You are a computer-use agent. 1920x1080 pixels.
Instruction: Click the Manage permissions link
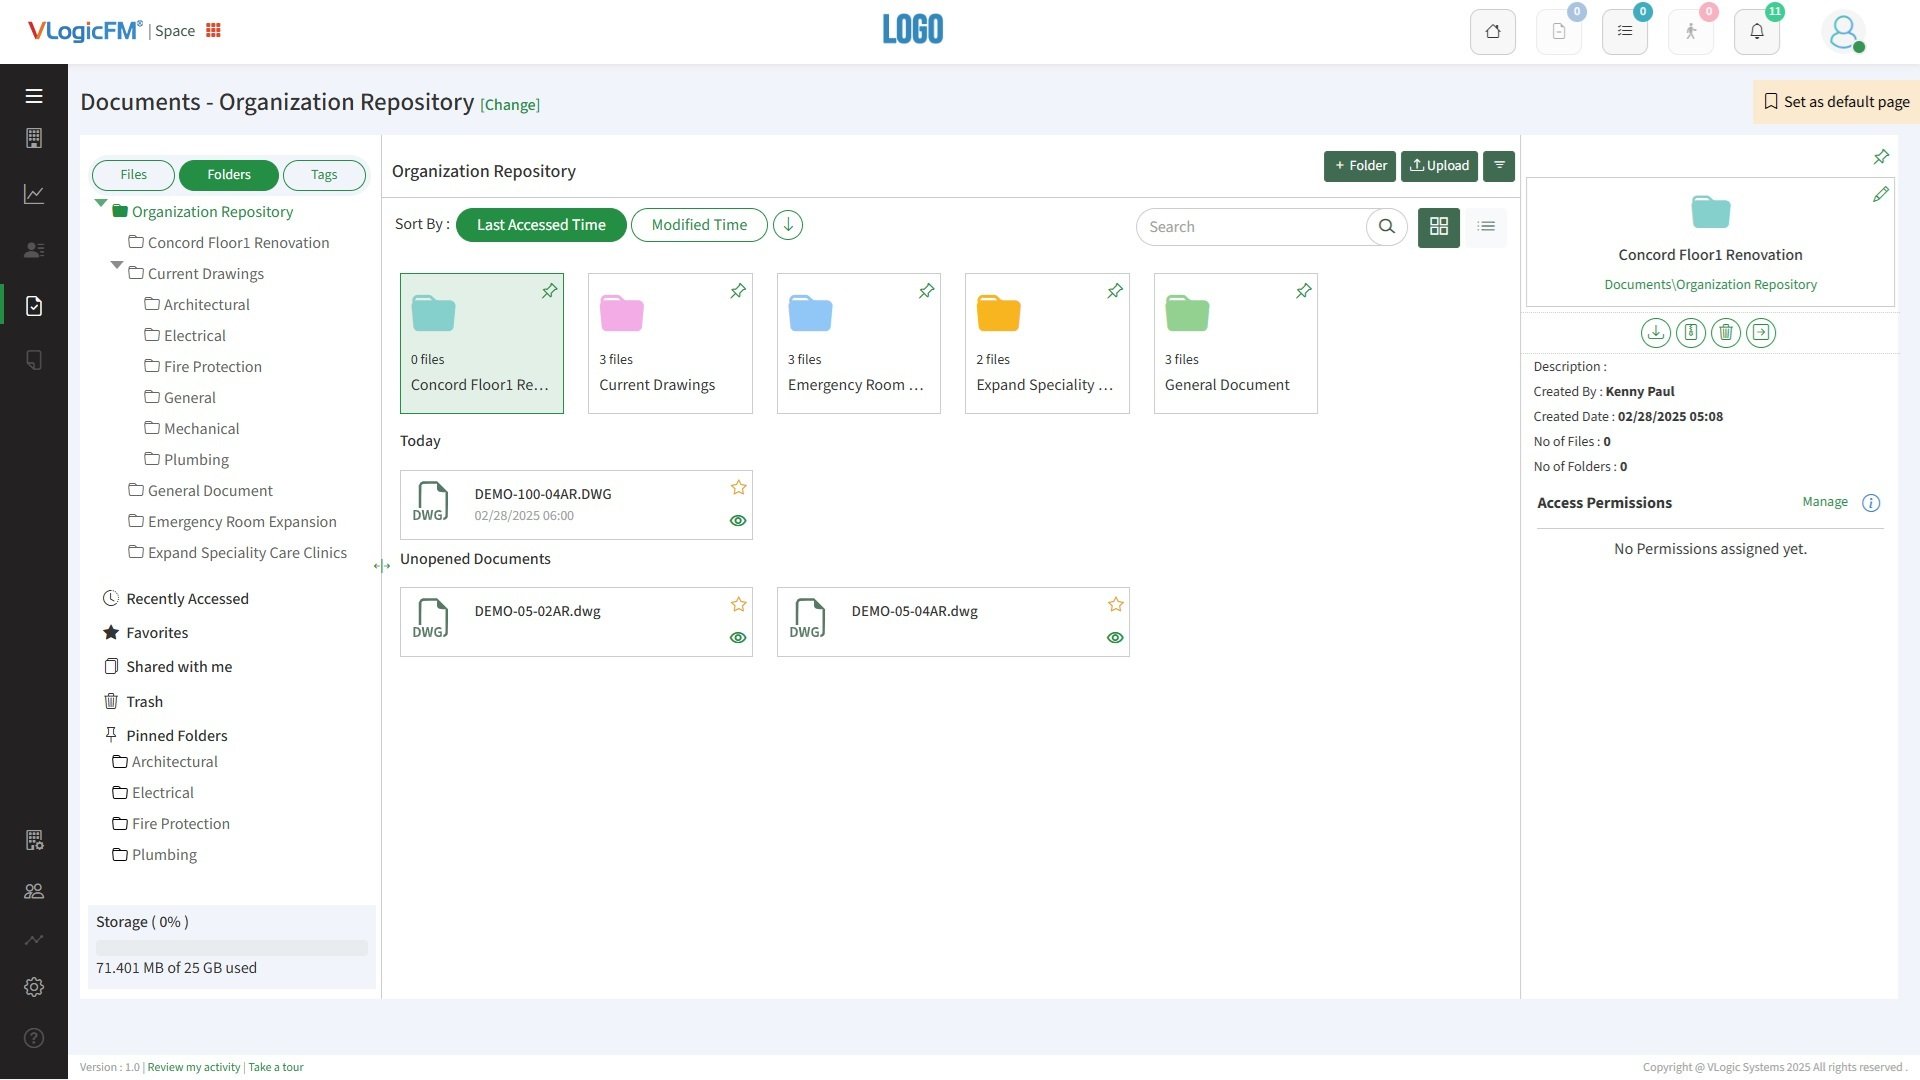click(x=1824, y=502)
